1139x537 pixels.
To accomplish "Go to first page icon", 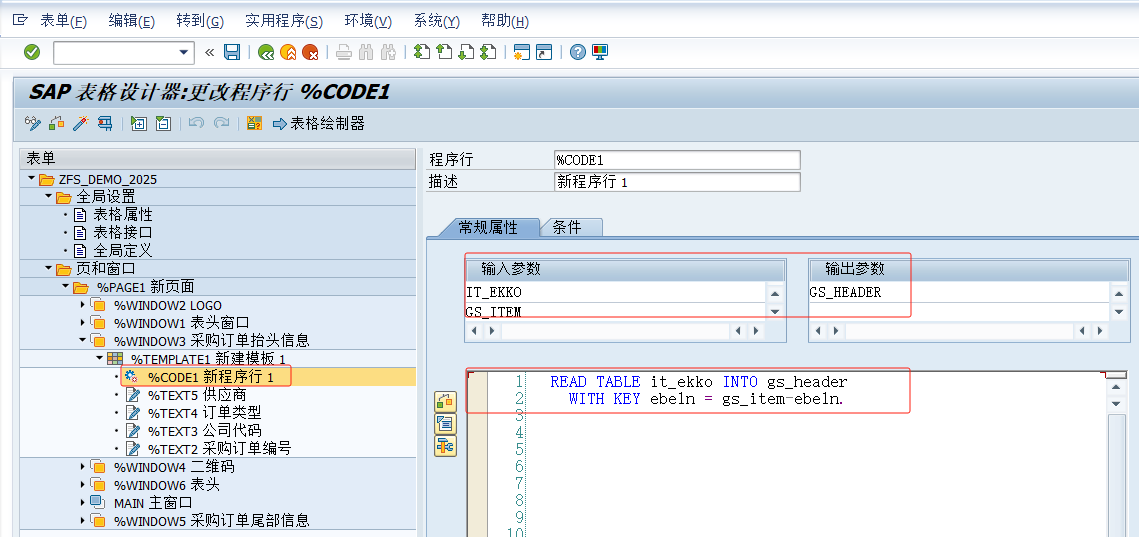I will coord(422,52).
